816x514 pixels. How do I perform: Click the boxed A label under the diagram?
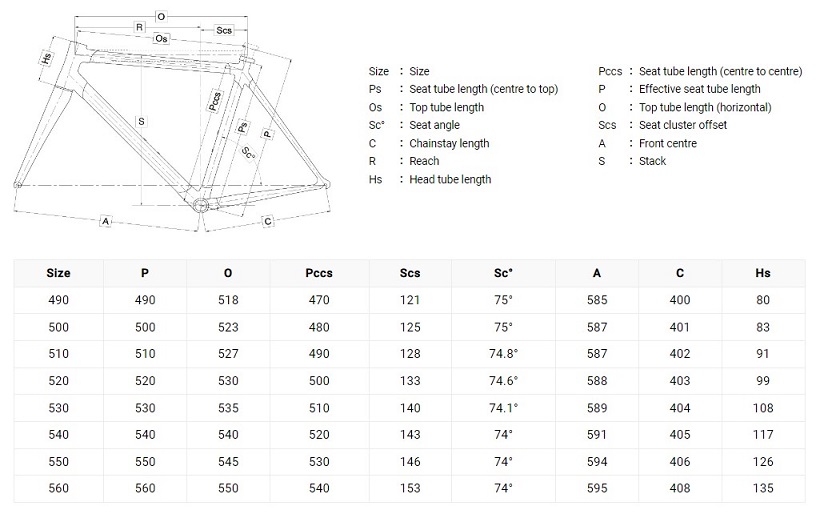pyautogui.click(x=105, y=220)
